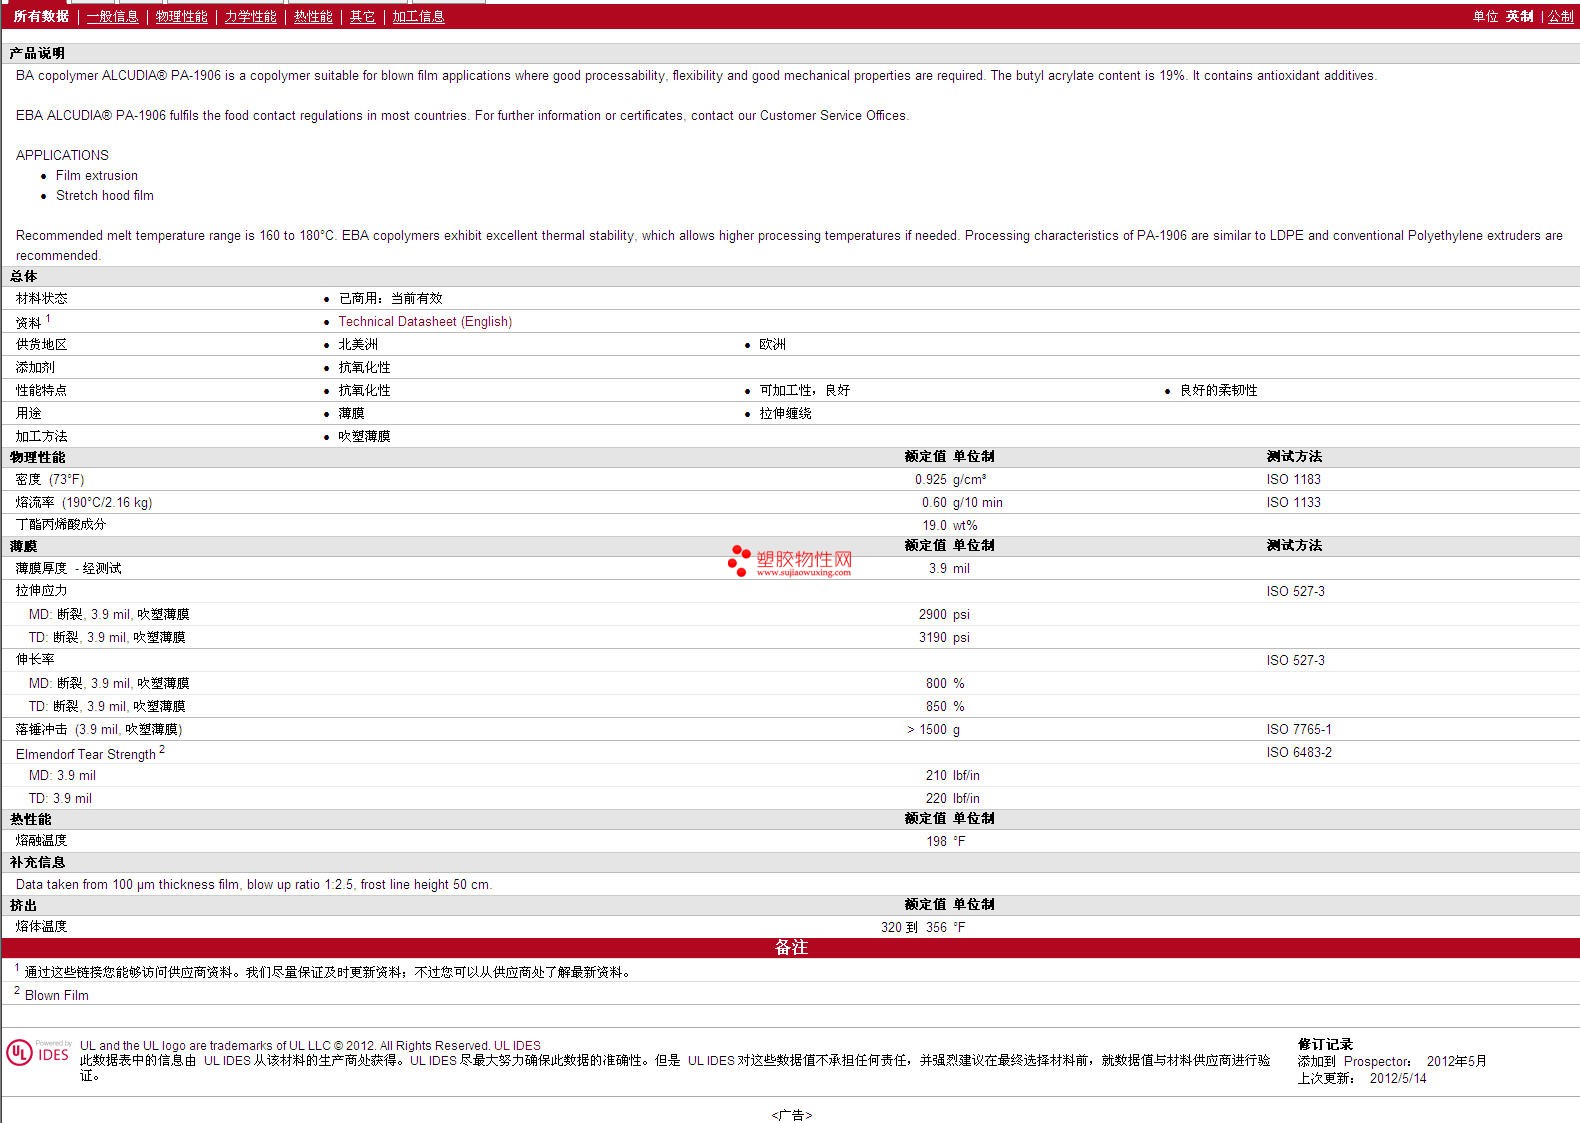Open the 其它 tab
This screenshot has width=1580, height=1123.
362,17
